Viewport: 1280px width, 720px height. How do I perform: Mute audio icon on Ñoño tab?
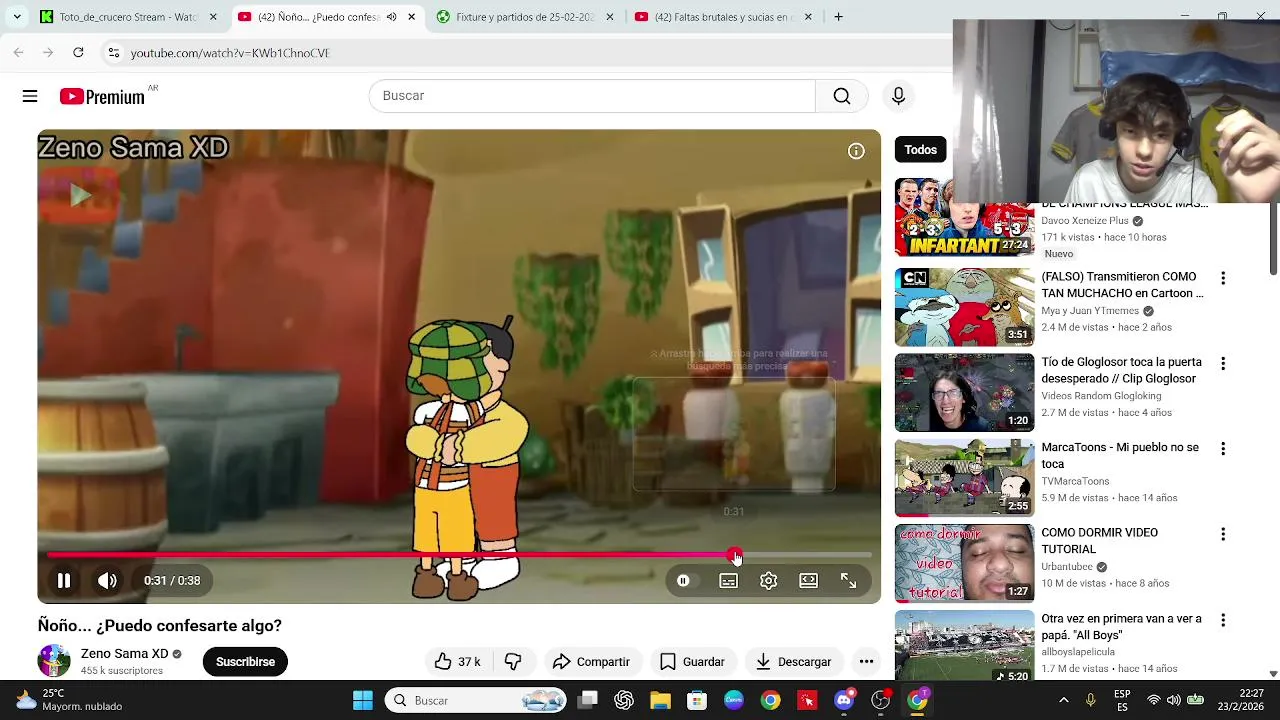click(391, 17)
